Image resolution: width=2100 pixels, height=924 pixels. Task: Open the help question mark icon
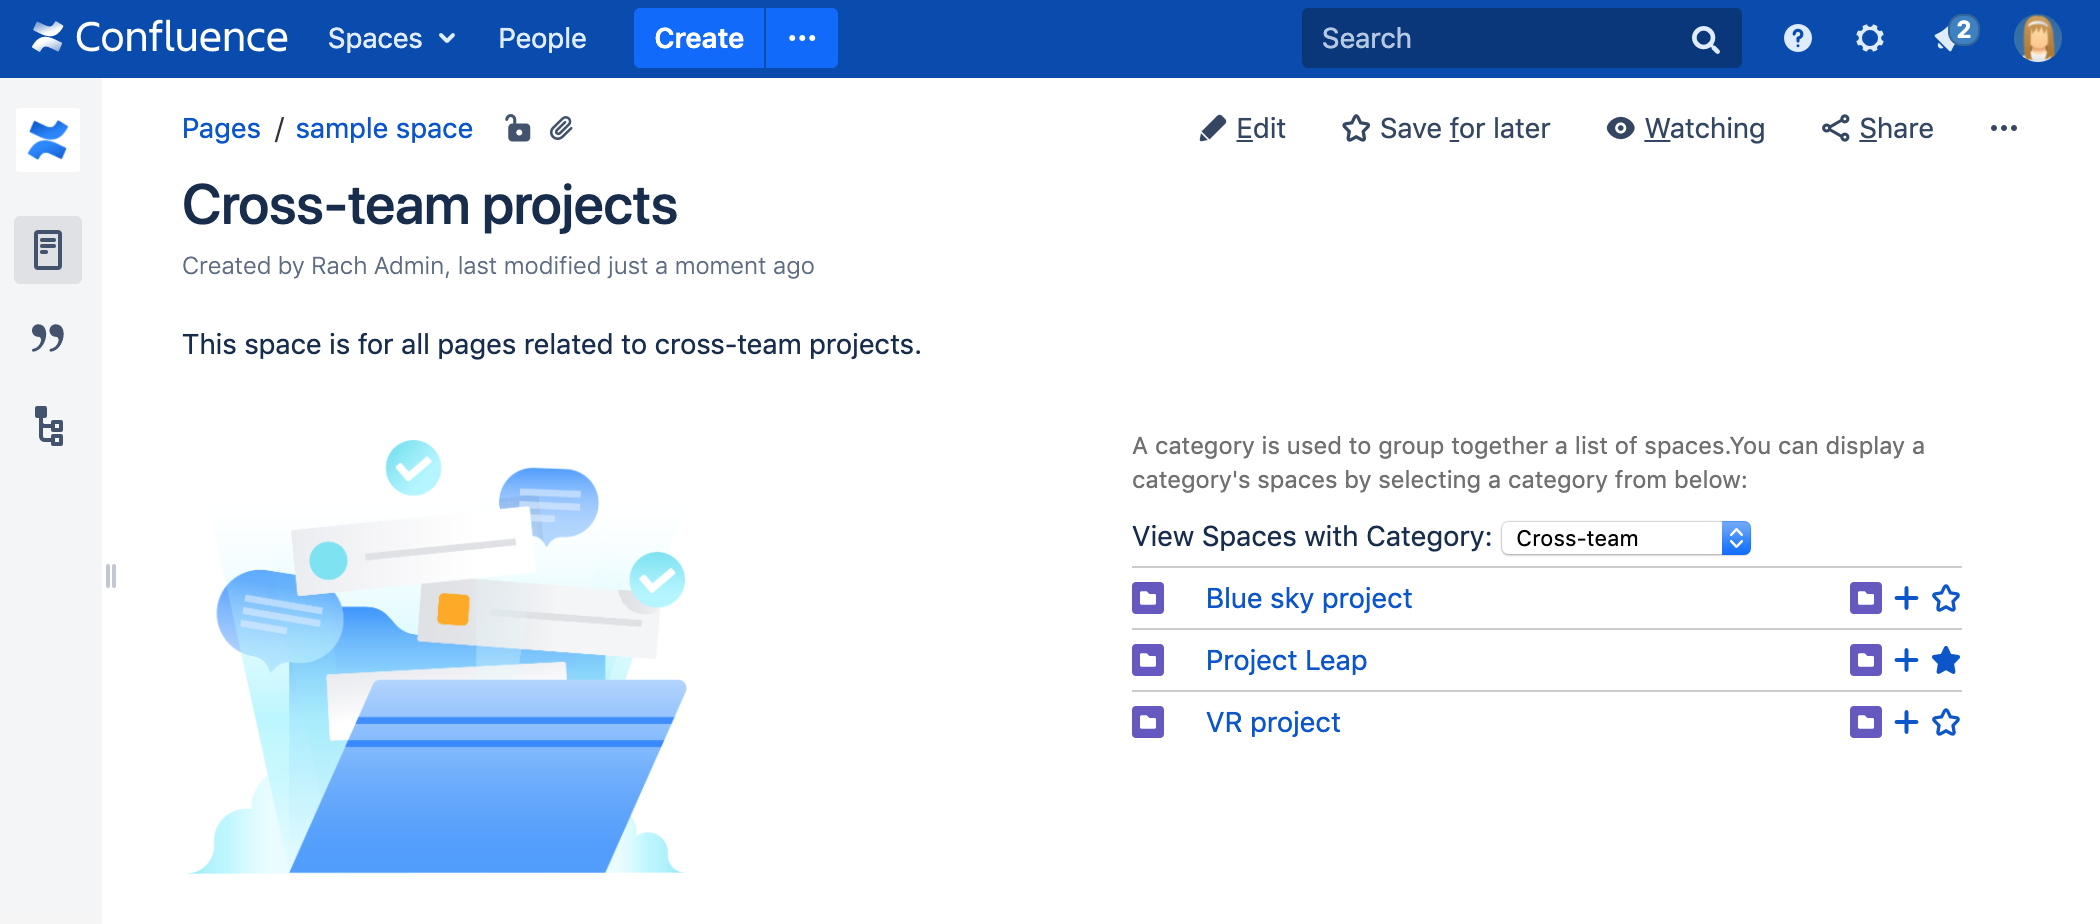(1797, 39)
